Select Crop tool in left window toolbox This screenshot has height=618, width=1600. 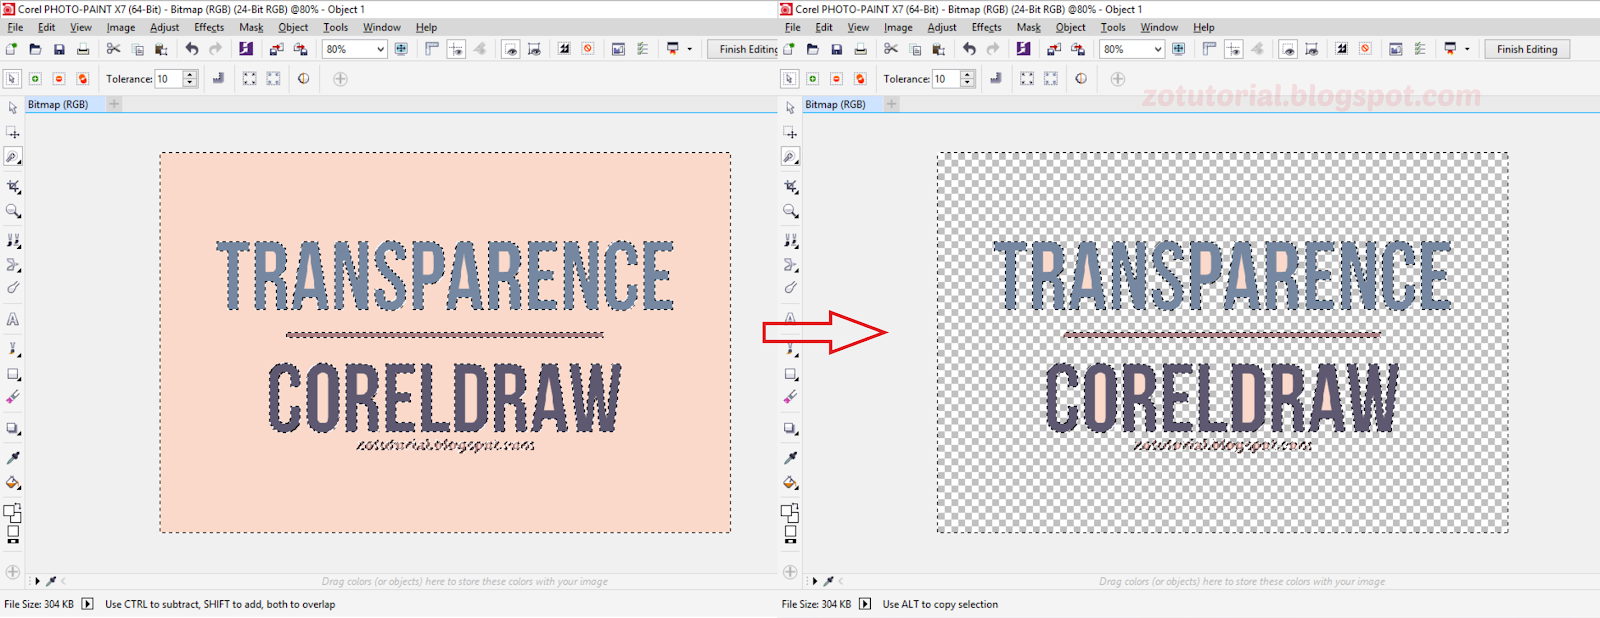(x=13, y=186)
